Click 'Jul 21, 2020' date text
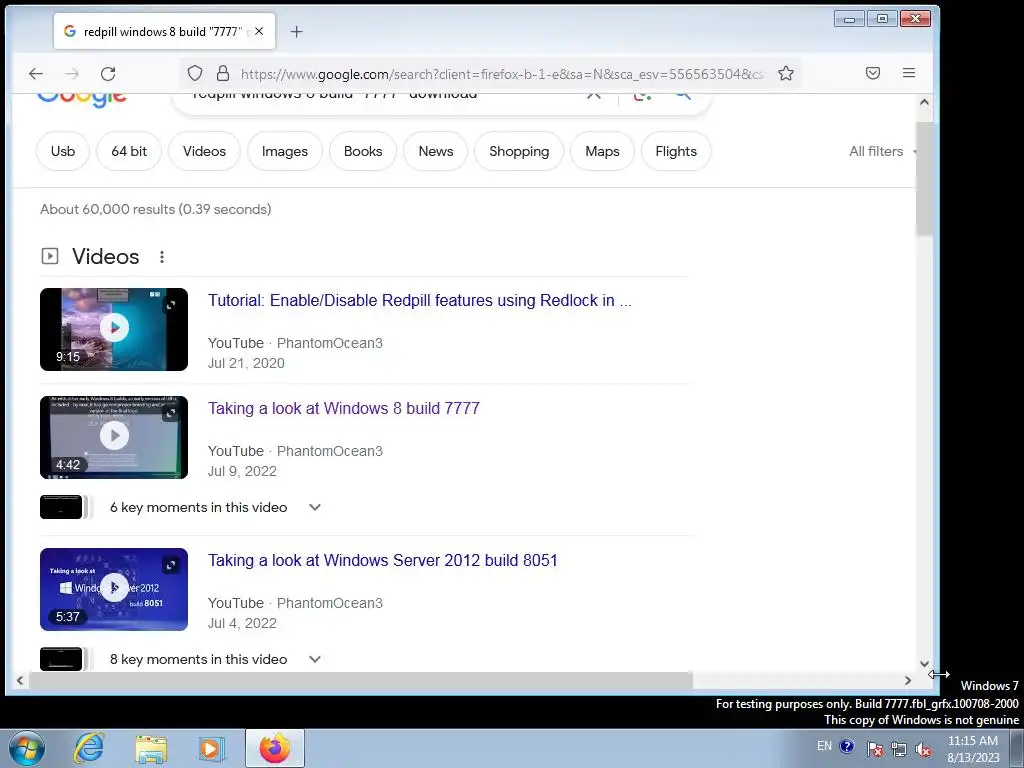The width and height of the screenshot is (1024, 768). click(x=246, y=363)
